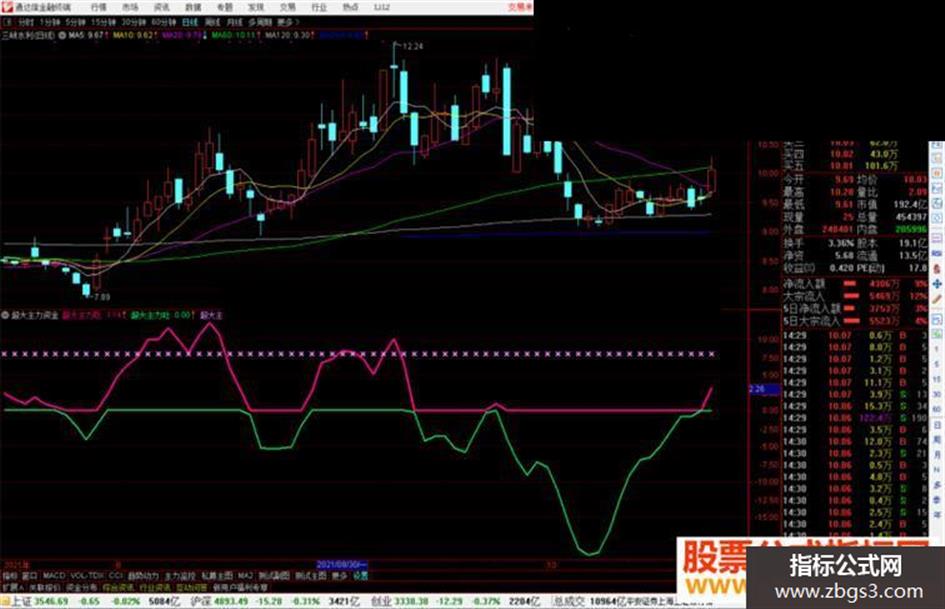
Task: Select the 趋势动力 indicator tab
Action: [x=143, y=576]
